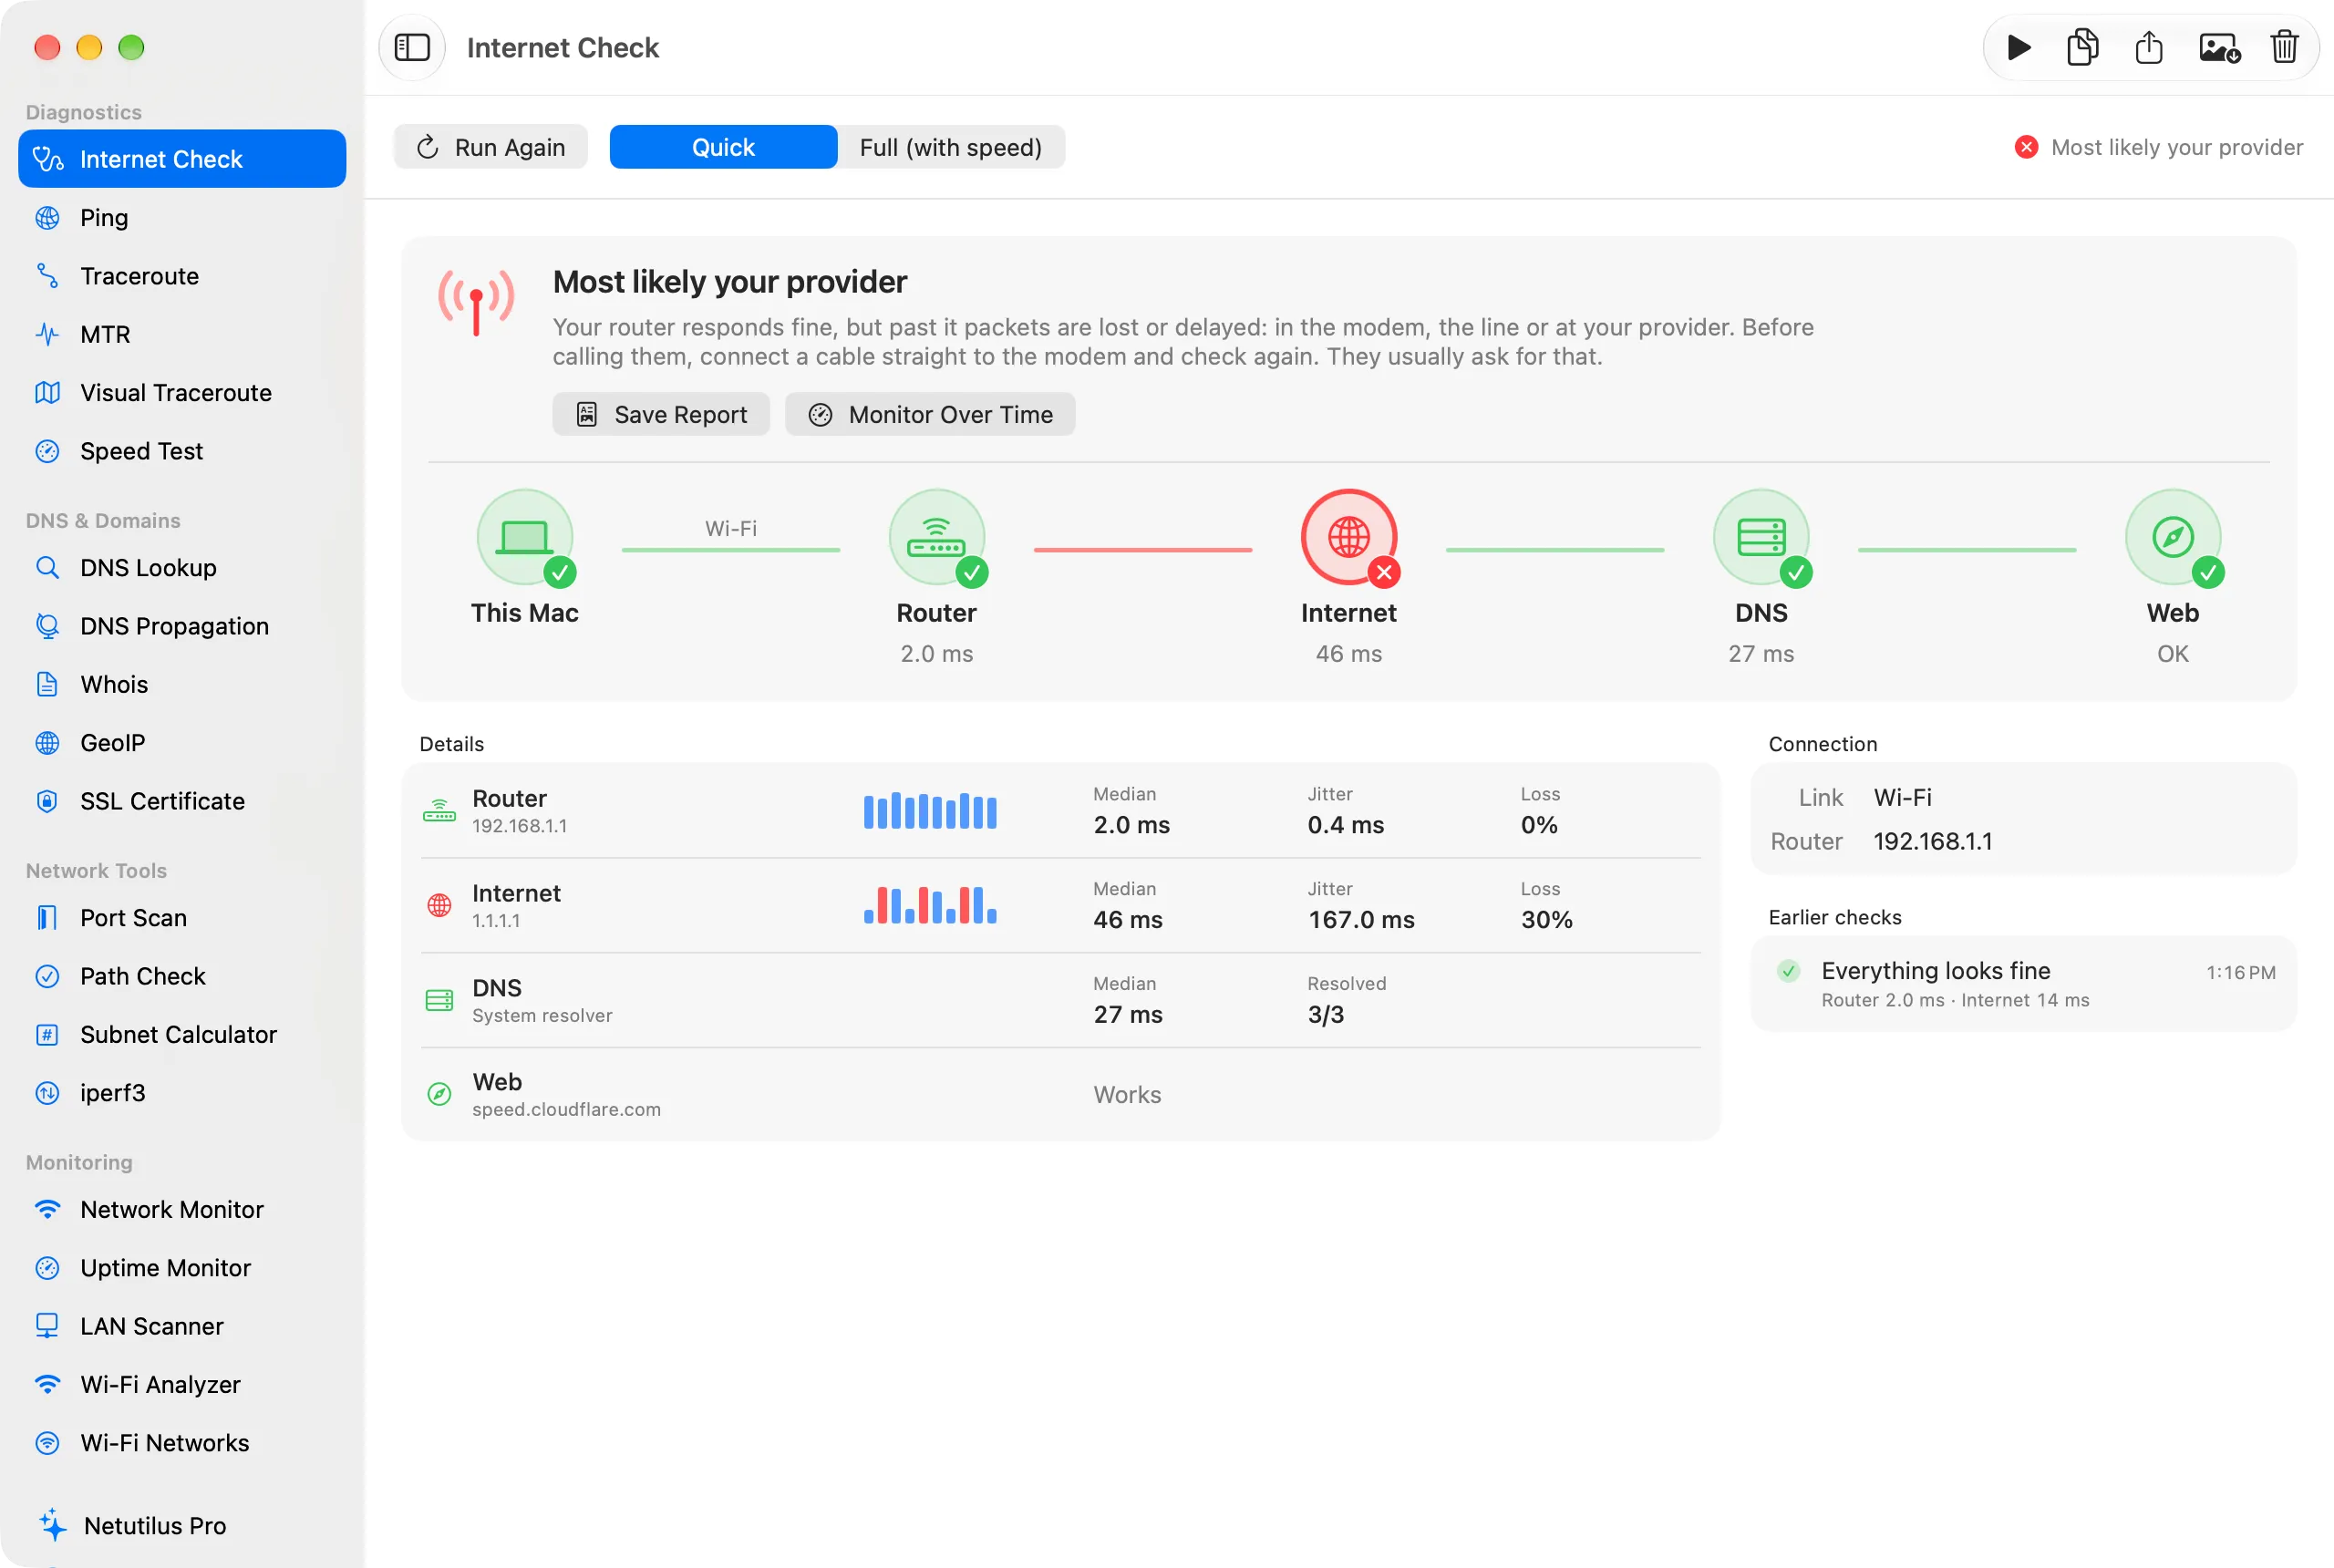
Task: Switch to Full (with speed) mode
Action: [x=951, y=147]
